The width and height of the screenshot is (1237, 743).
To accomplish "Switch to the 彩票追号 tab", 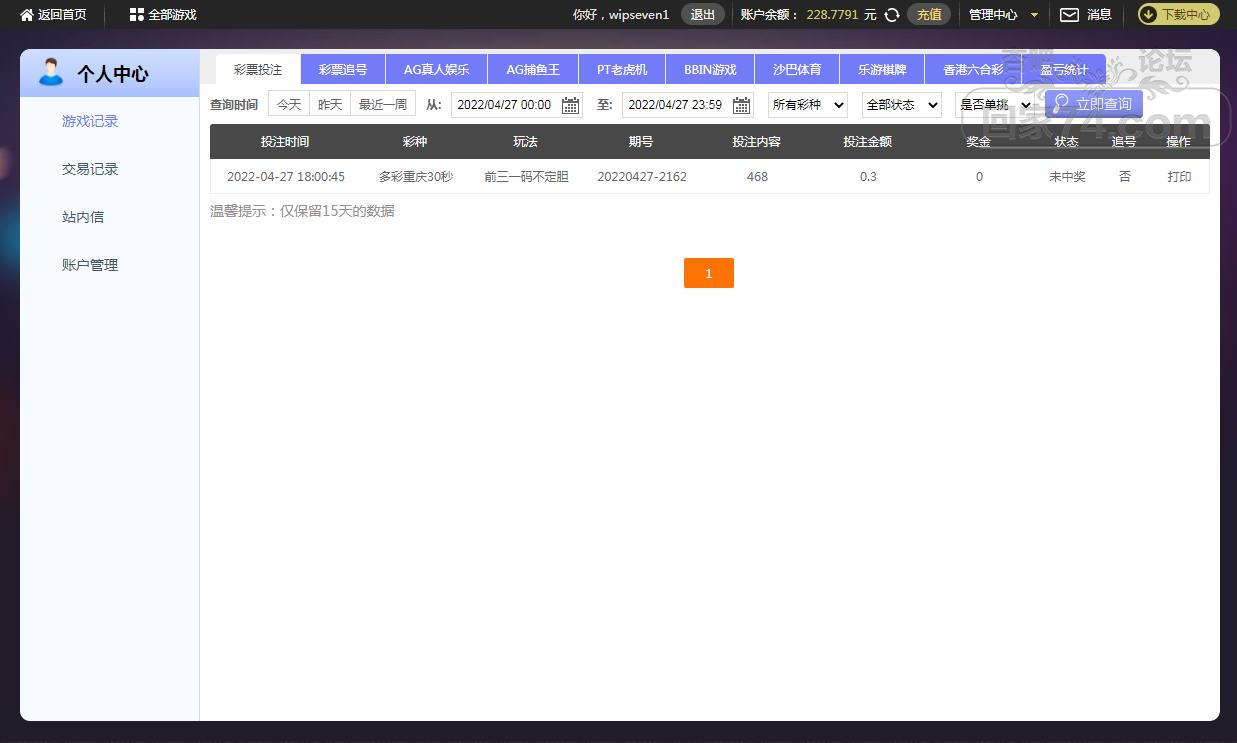I will (343, 70).
